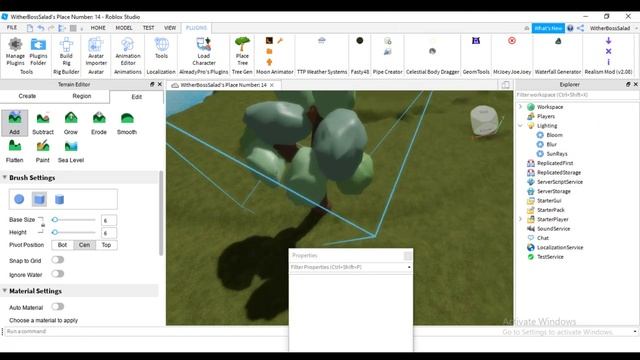Select the Add terrain tool
The width and height of the screenshot is (640, 360).
point(15,122)
